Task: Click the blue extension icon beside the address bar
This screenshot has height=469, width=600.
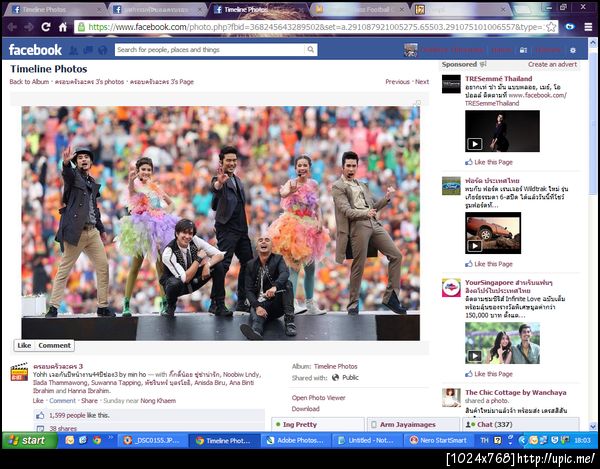Action: (570, 27)
